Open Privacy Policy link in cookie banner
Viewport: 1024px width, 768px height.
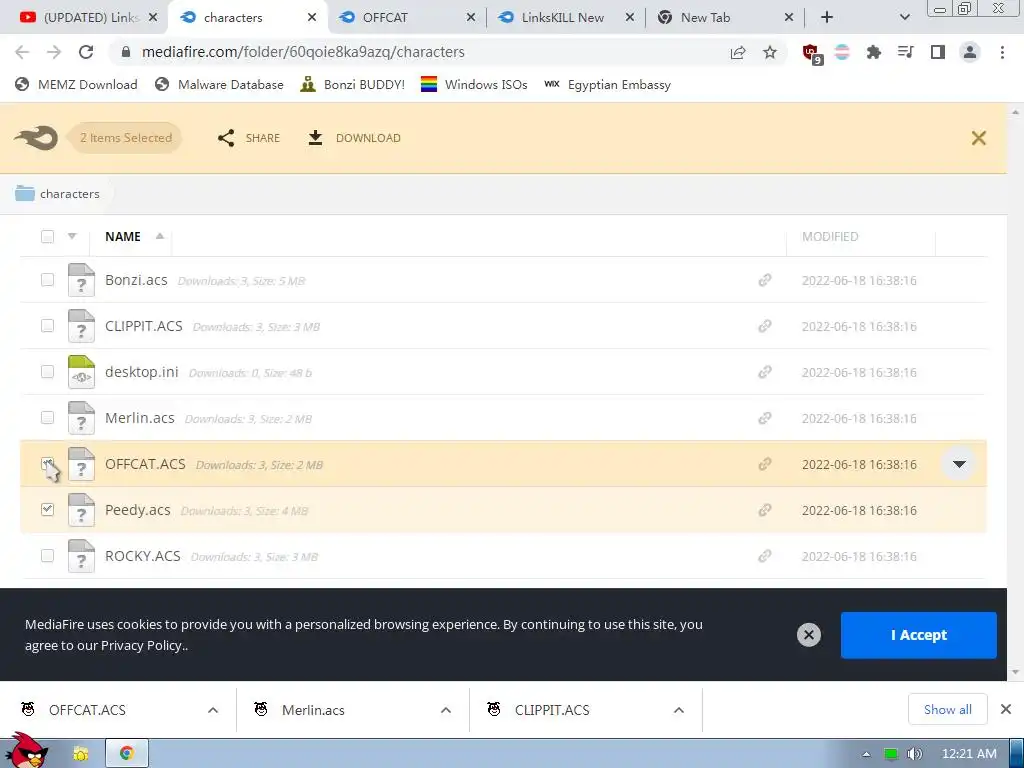coord(141,645)
